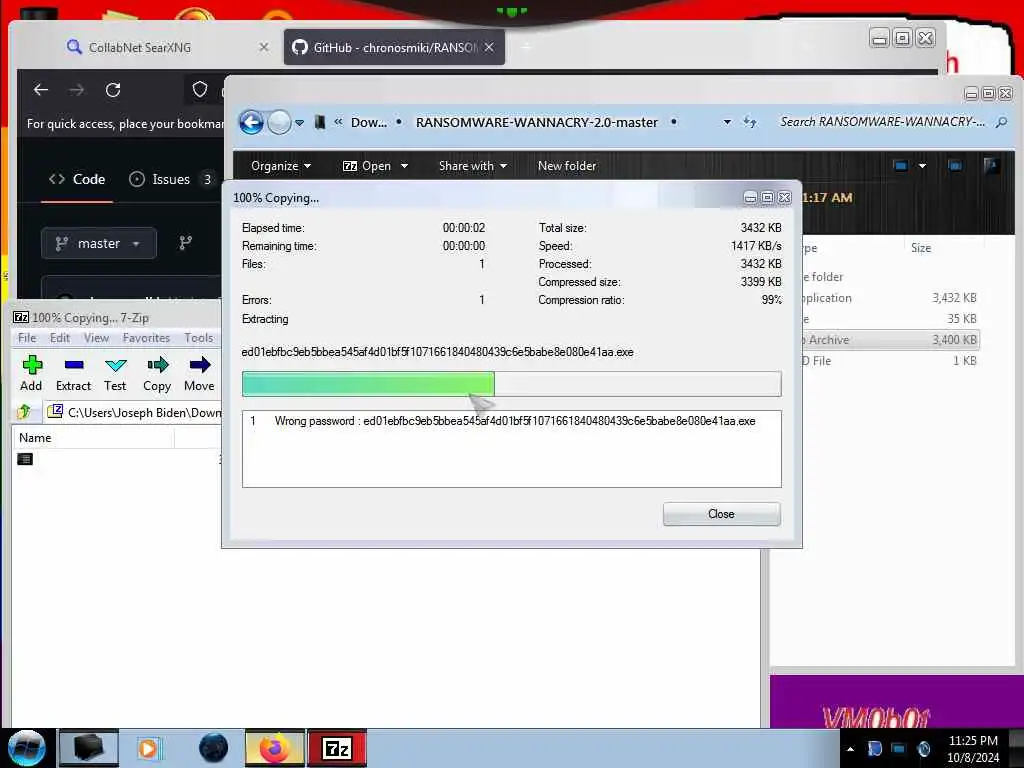Open the 7-Zip Favorites menu
The width and height of the screenshot is (1024, 768).
pyautogui.click(x=146, y=338)
